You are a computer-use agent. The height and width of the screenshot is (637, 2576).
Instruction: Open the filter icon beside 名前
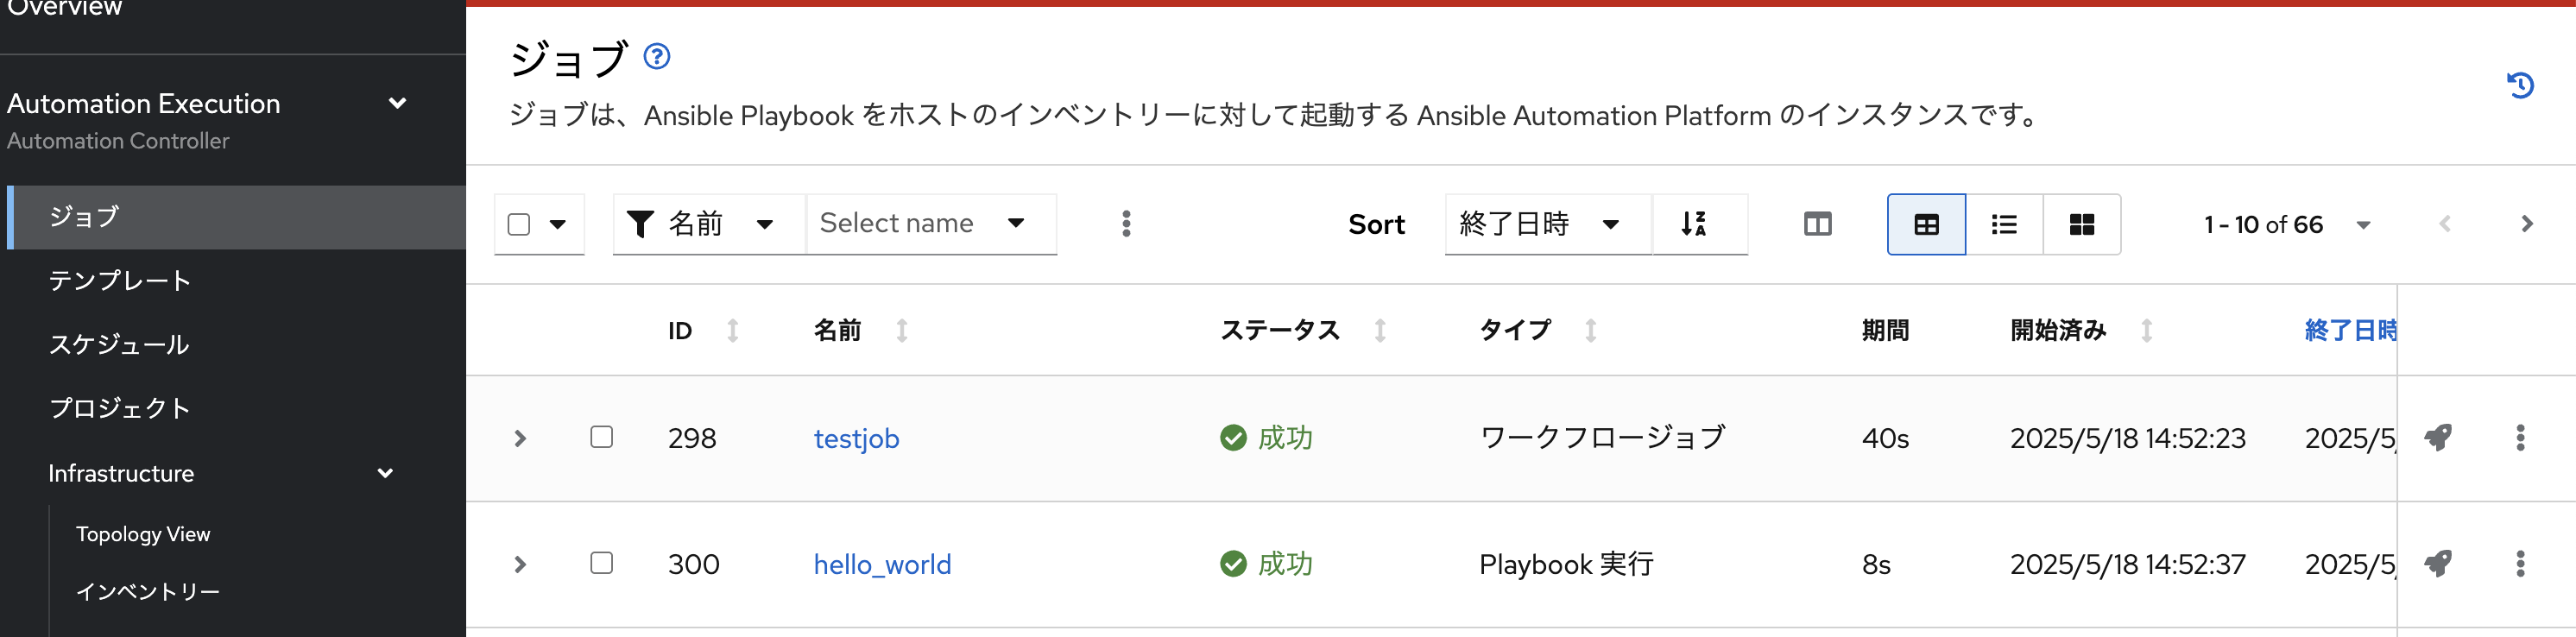639,223
